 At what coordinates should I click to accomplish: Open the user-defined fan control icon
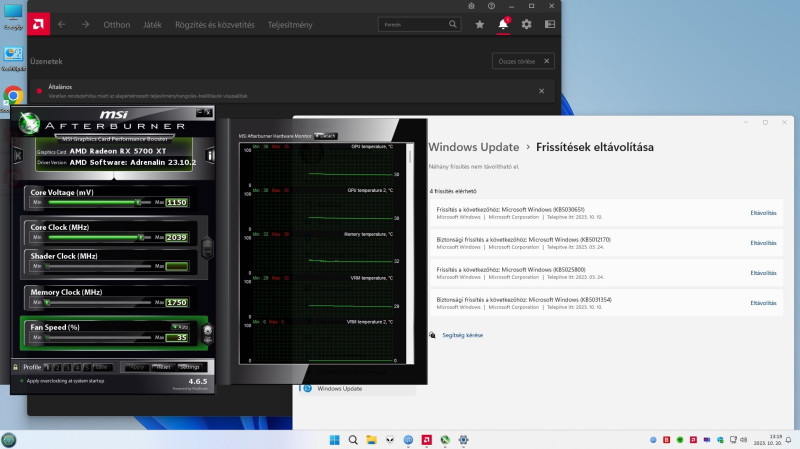(208, 333)
